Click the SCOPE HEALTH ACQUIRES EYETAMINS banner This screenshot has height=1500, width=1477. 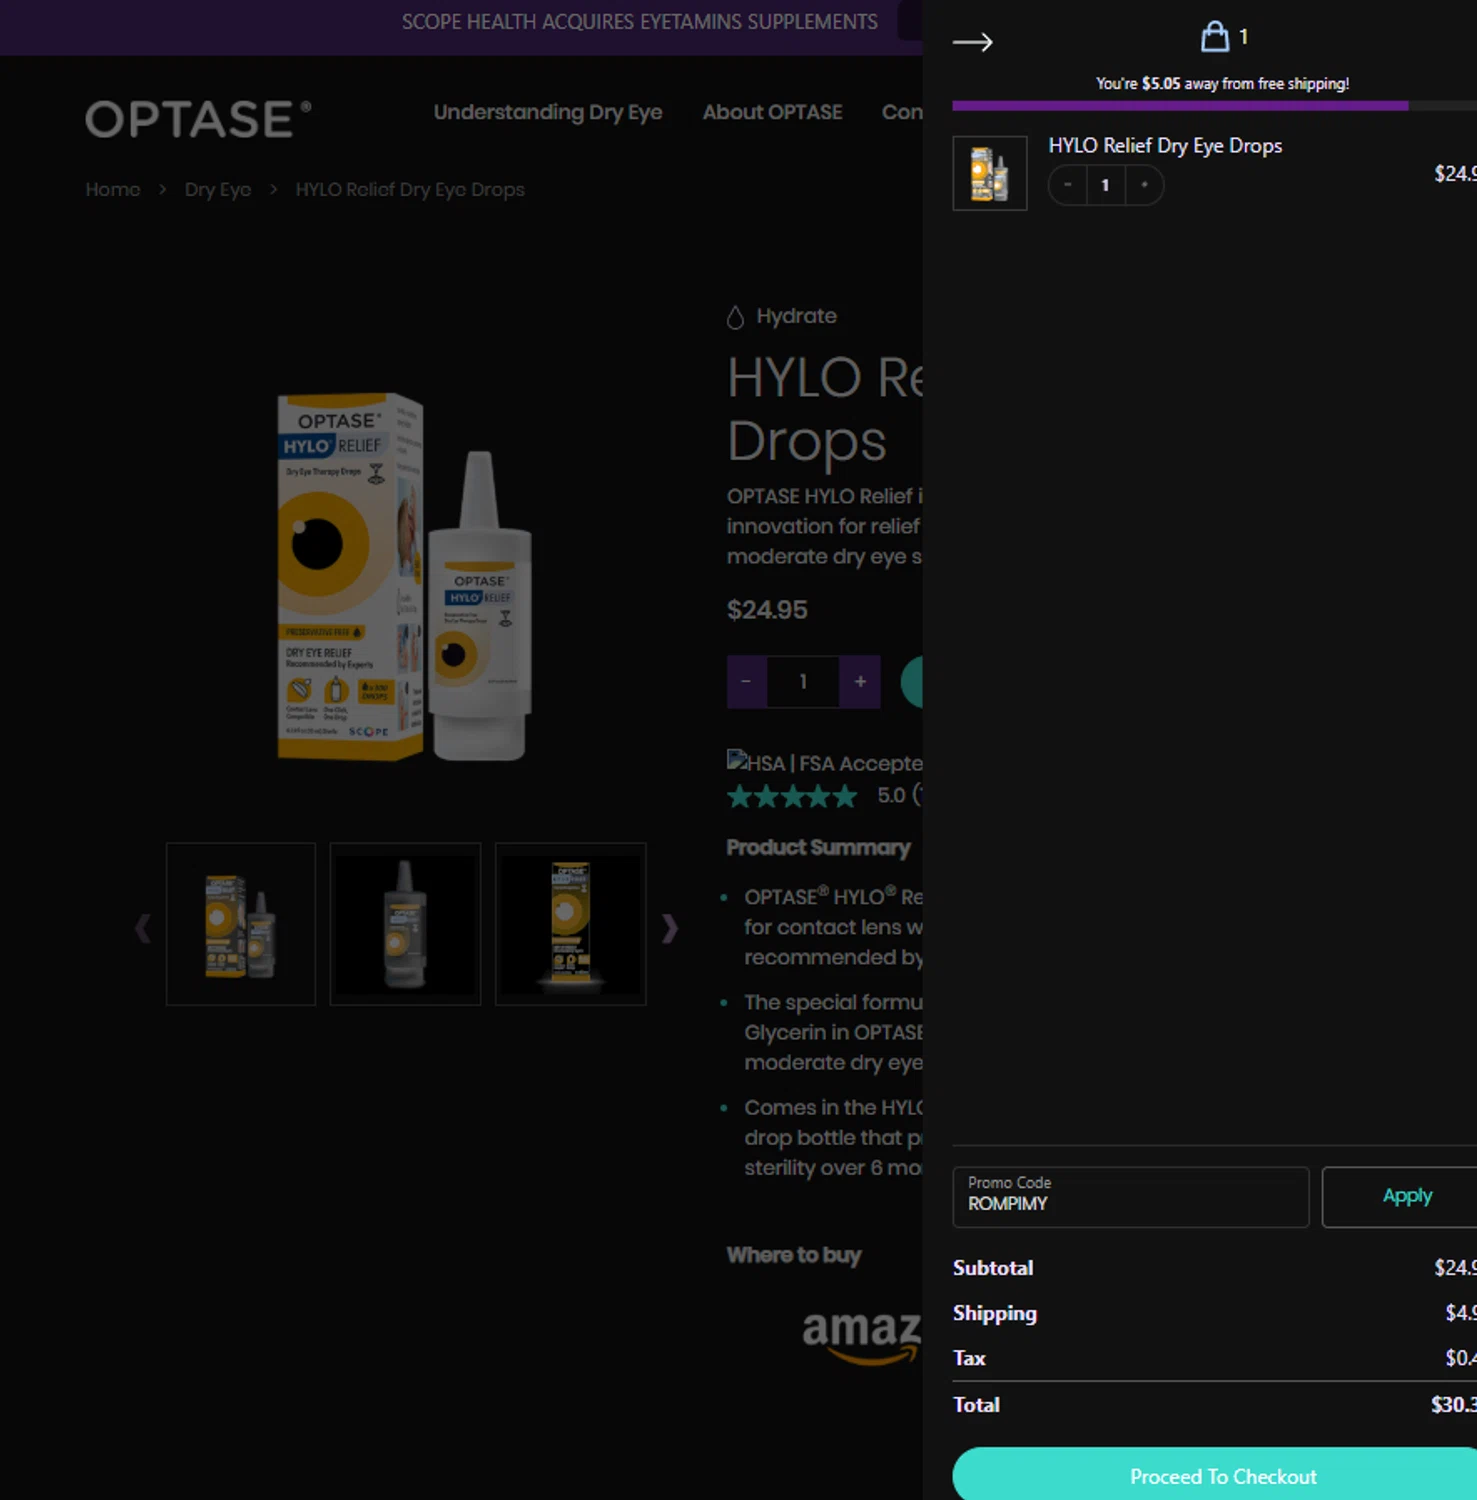click(x=640, y=22)
